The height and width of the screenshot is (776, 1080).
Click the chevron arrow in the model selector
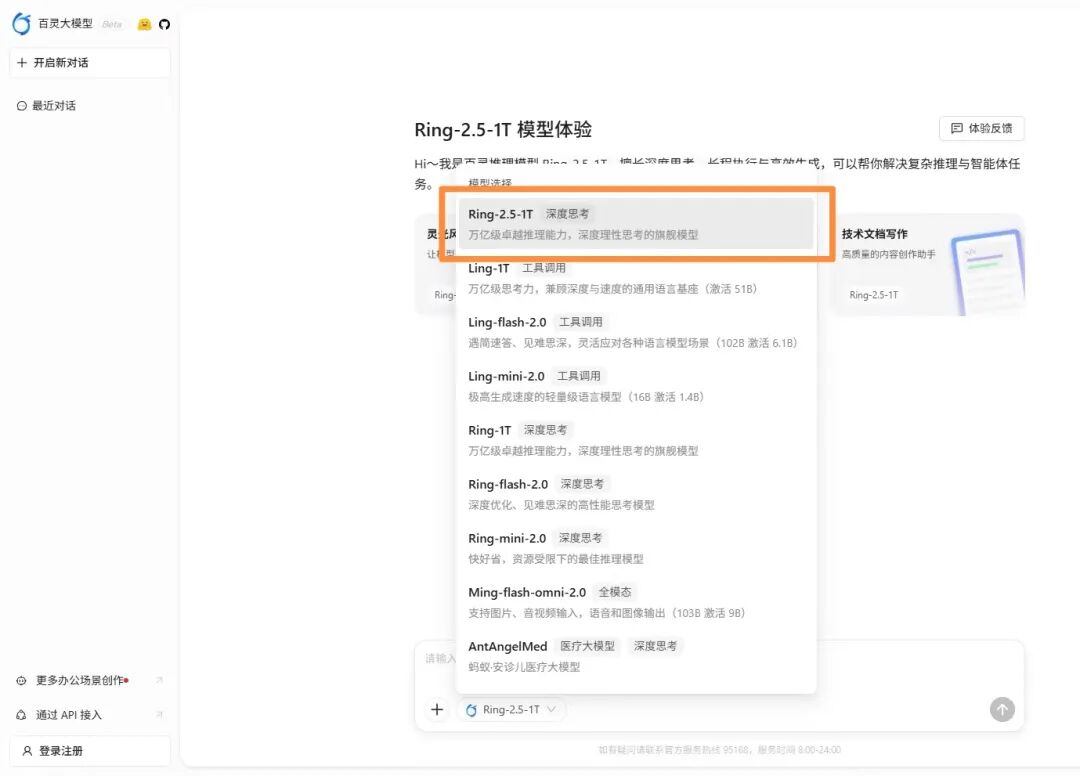pos(551,709)
